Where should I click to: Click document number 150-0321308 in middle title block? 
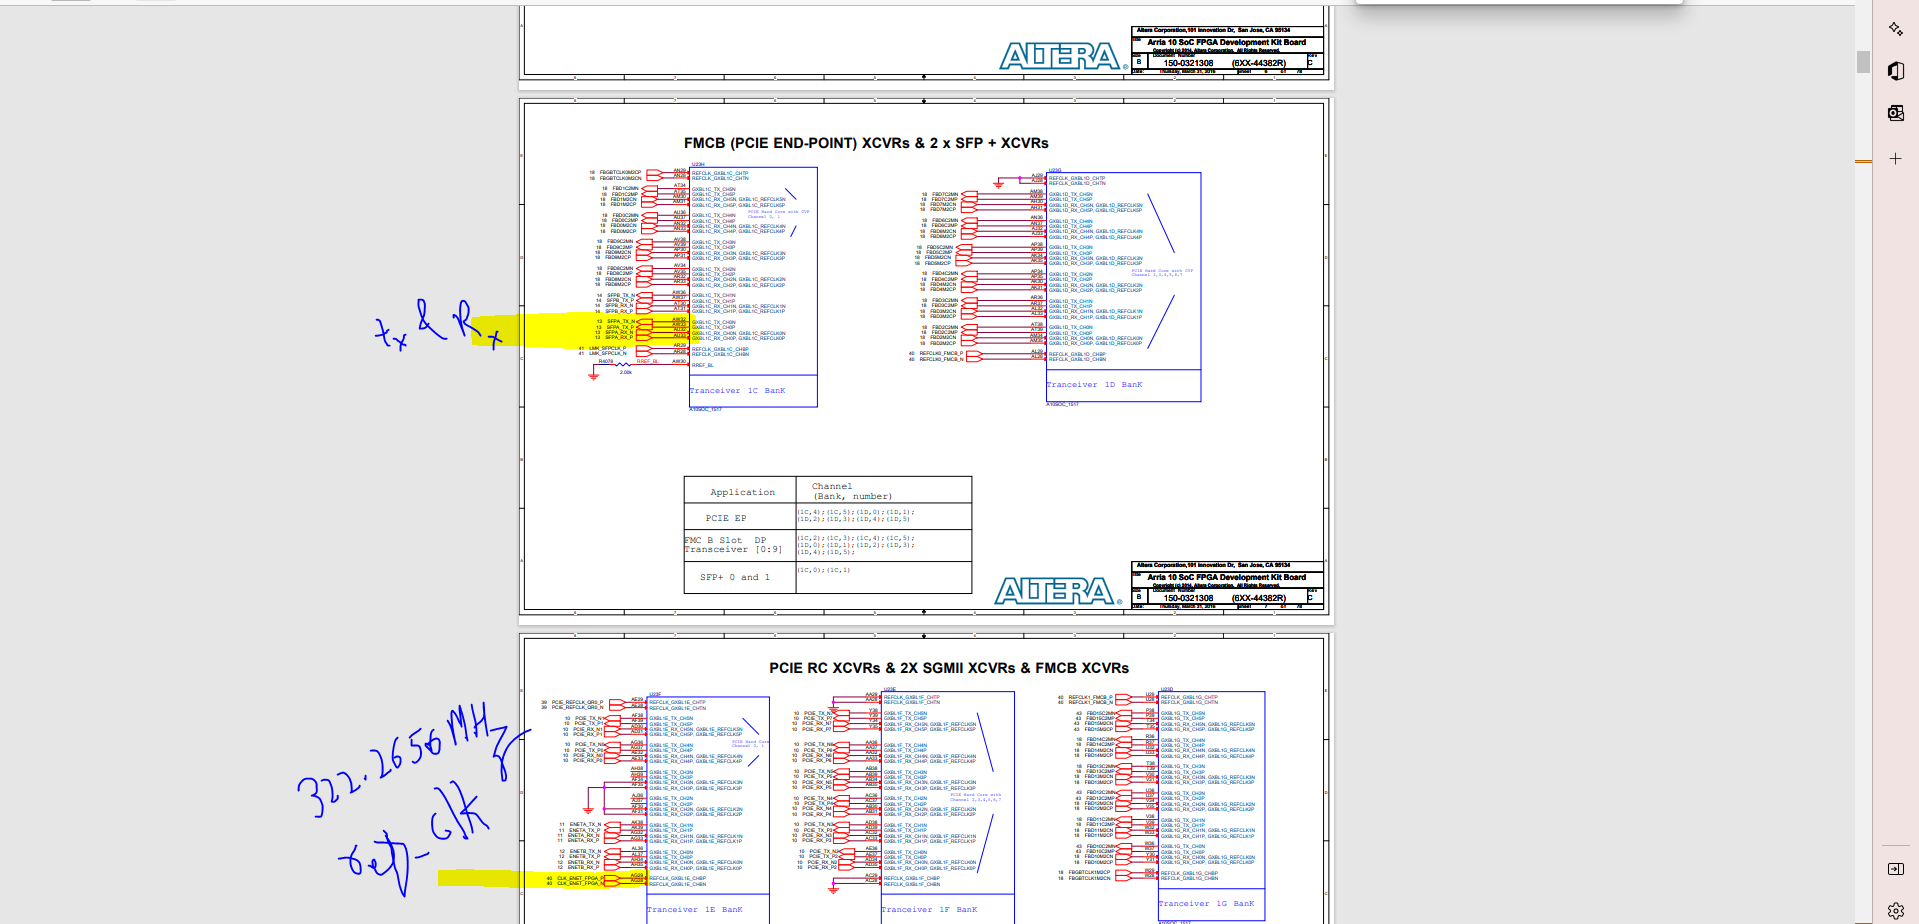click(x=1188, y=598)
